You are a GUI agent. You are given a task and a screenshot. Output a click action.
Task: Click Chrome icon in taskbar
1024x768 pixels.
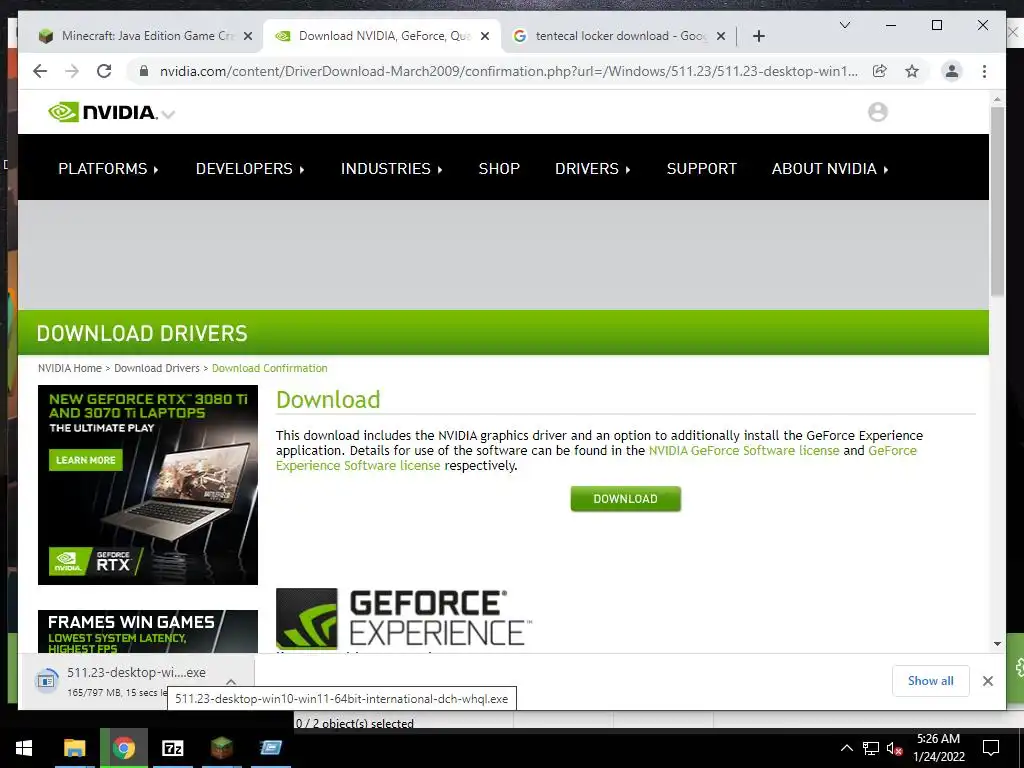[x=123, y=748]
